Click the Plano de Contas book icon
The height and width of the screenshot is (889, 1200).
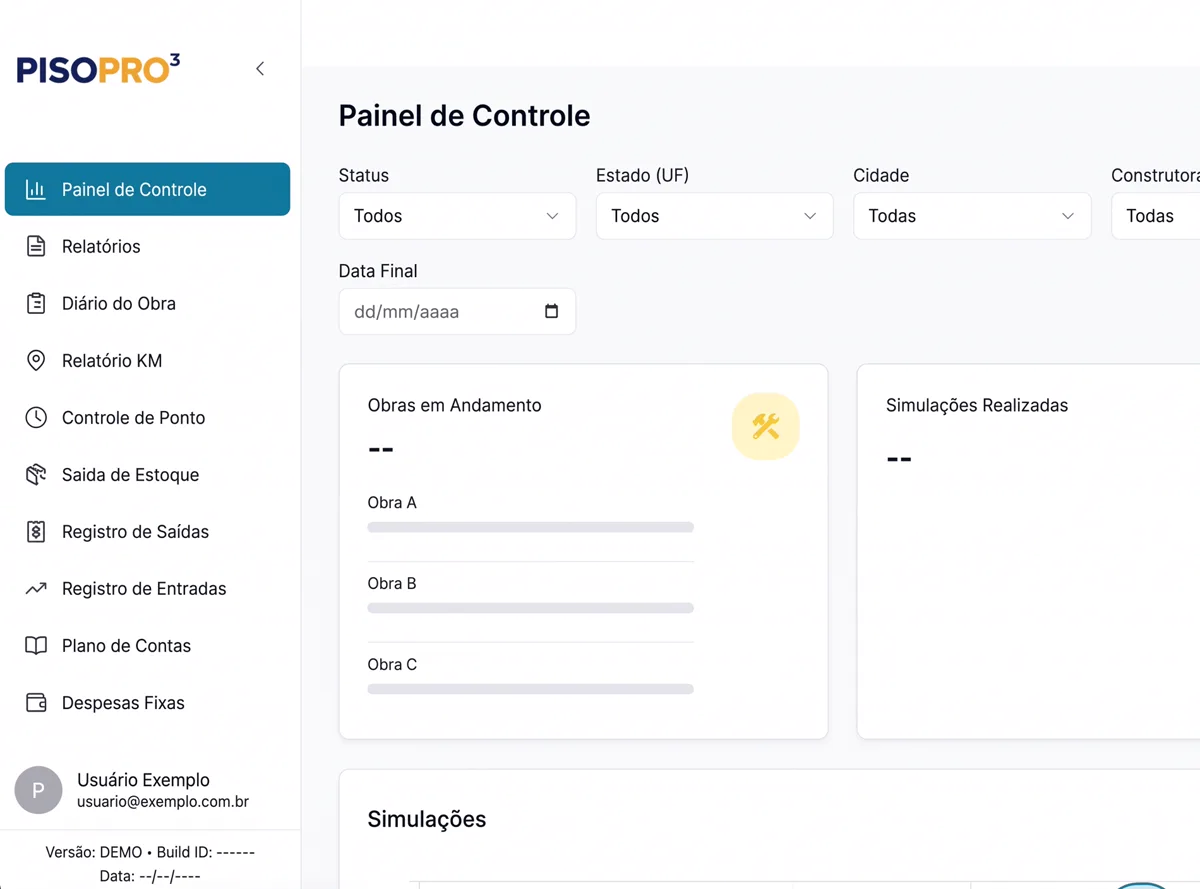coord(36,645)
